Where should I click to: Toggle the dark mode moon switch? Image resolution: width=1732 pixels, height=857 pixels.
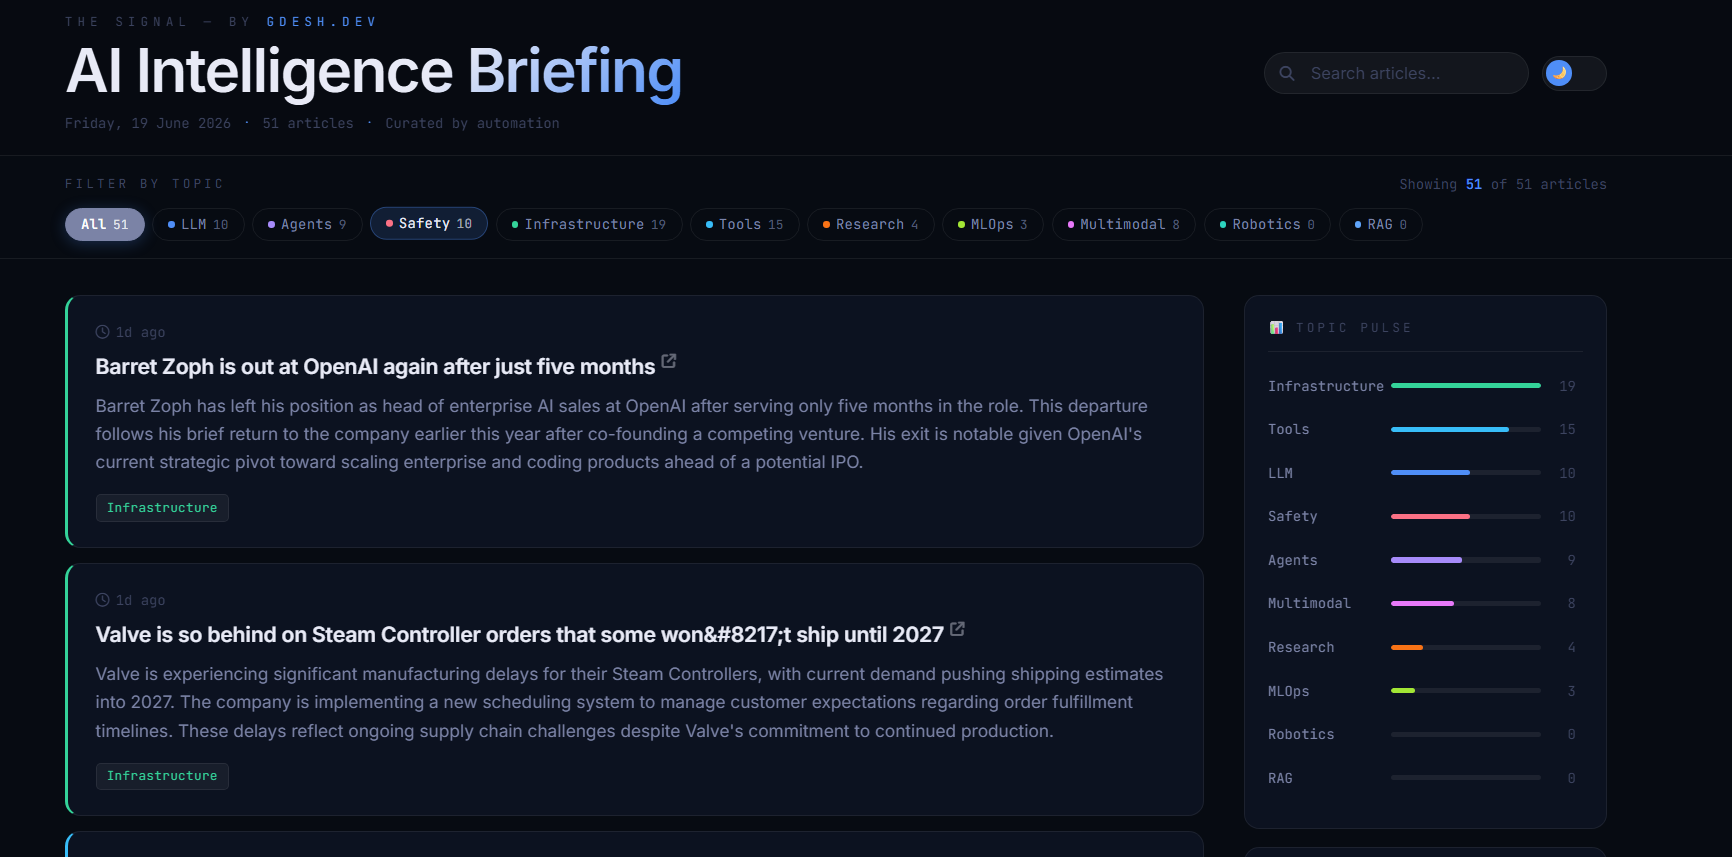[x=1574, y=73]
